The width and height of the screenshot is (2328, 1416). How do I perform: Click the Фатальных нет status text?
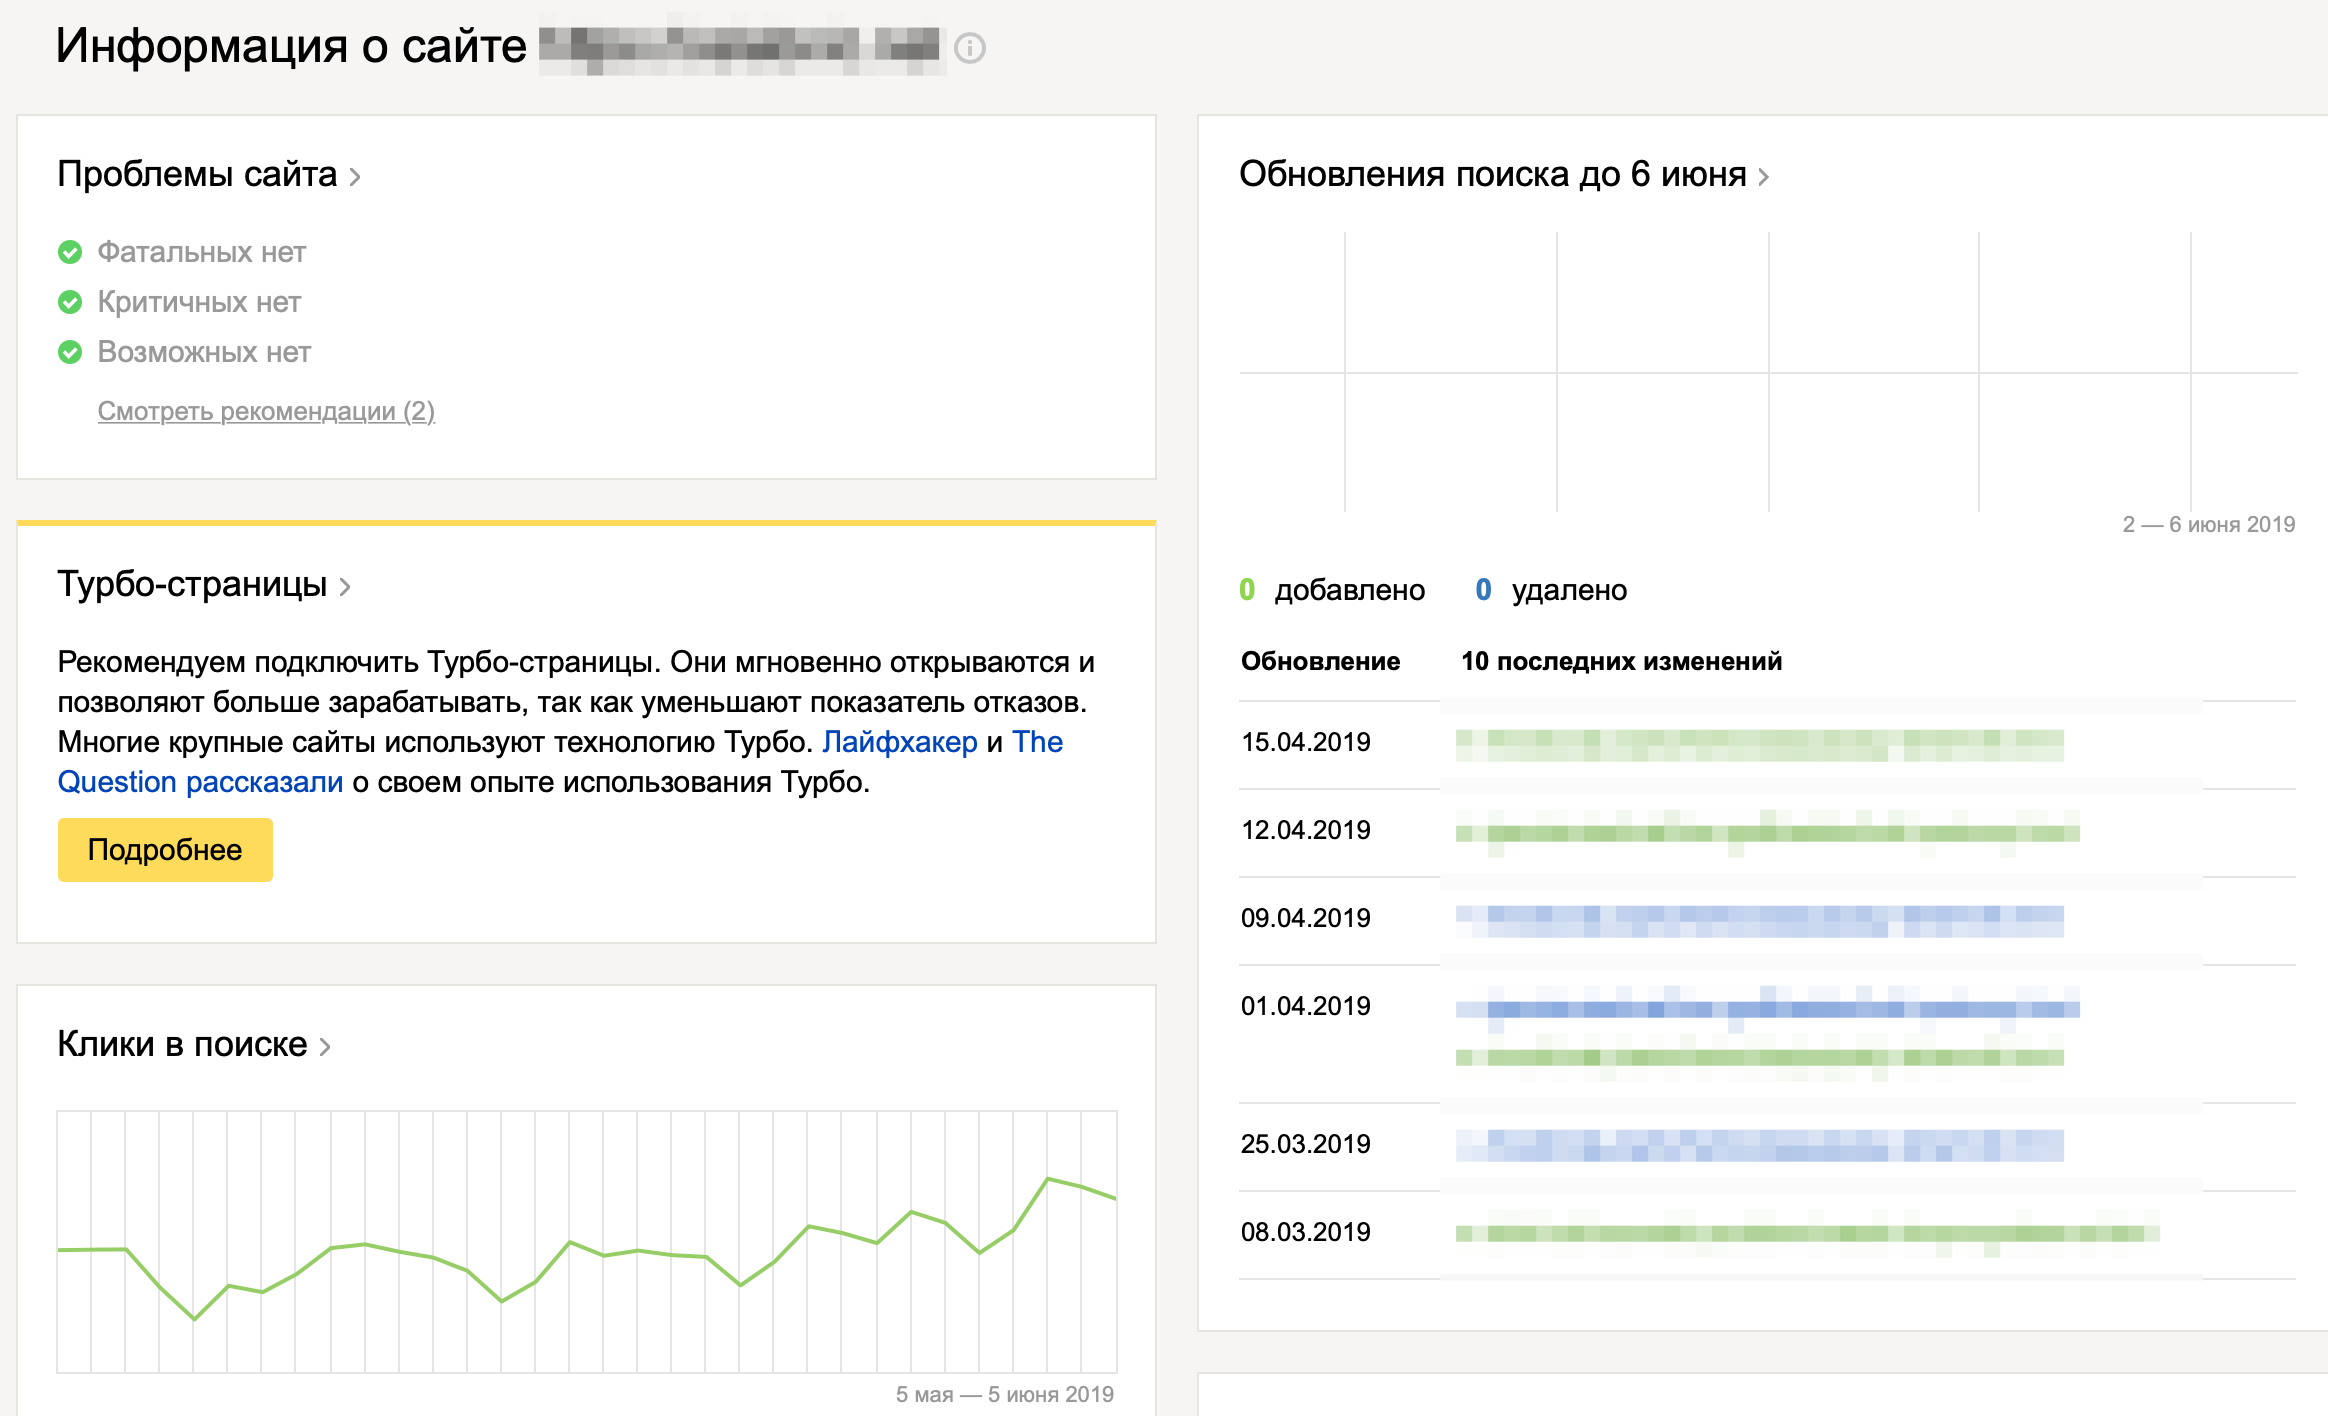pyautogui.click(x=201, y=252)
